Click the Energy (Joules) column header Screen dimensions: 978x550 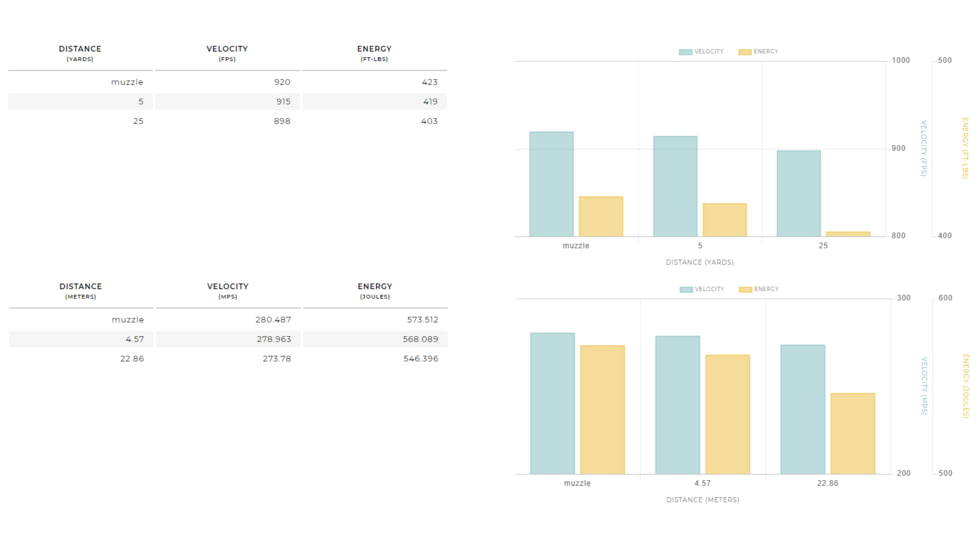point(375,291)
